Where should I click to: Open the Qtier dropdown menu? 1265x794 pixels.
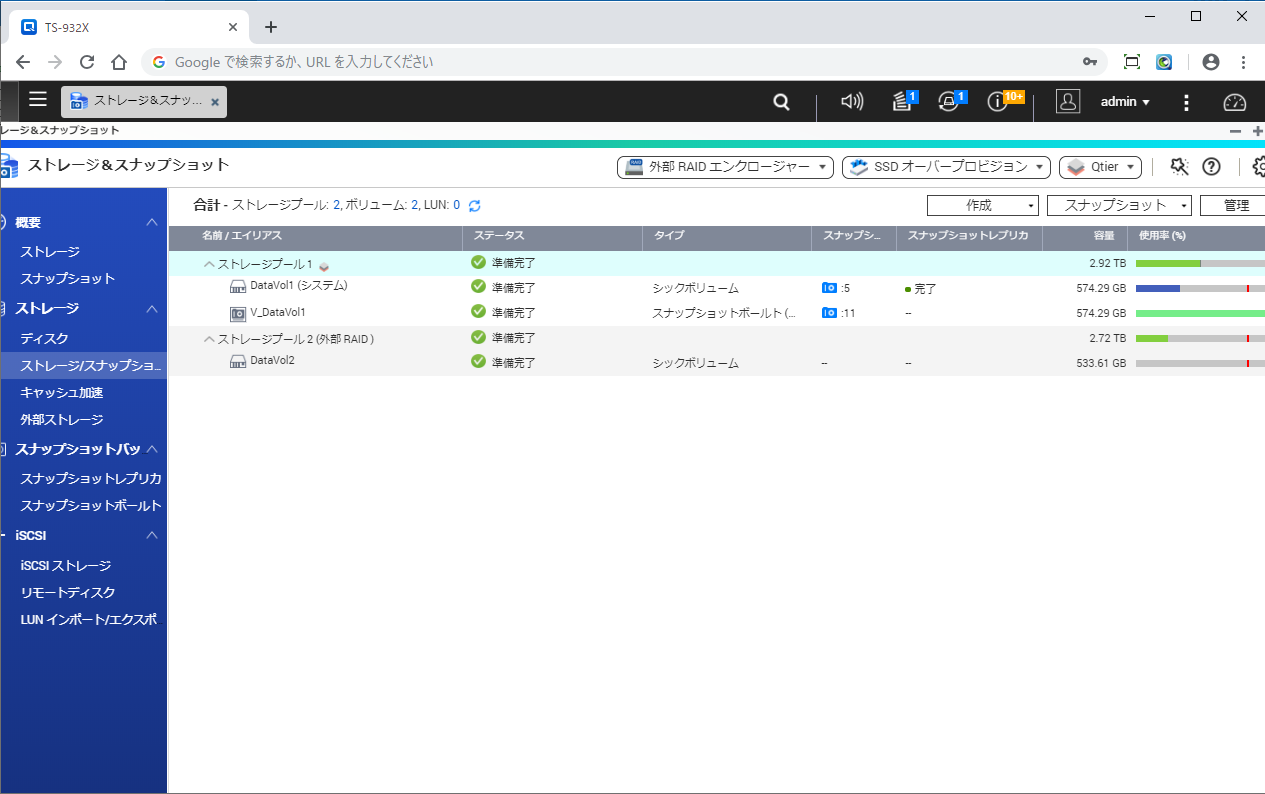click(1100, 167)
